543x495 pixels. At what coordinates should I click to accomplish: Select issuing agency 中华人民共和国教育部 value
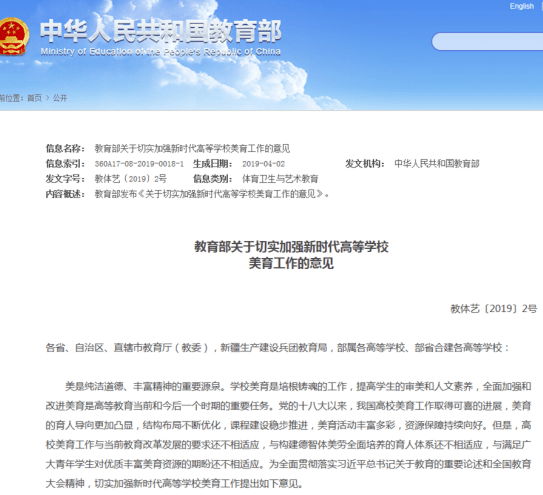pos(437,163)
